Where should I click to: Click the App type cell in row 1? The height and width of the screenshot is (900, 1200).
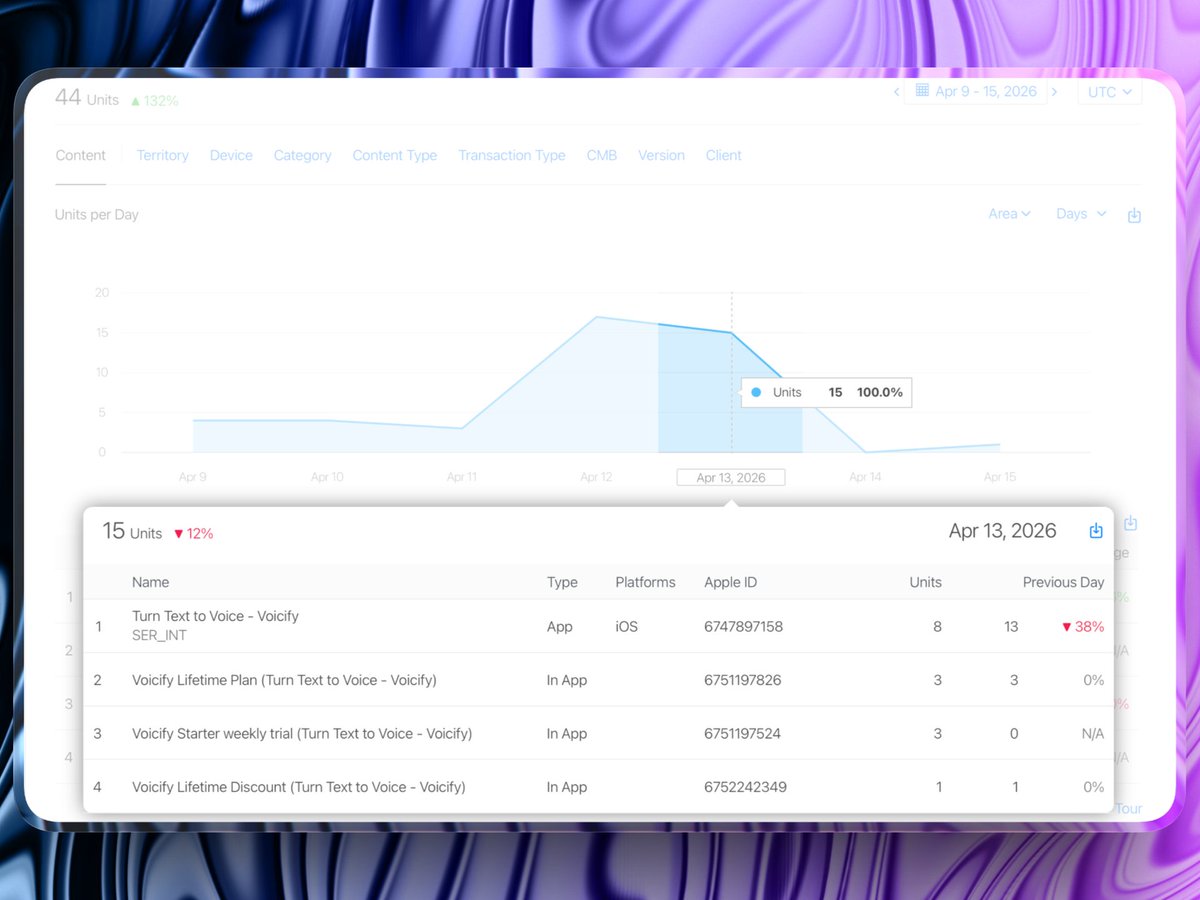(x=560, y=626)
